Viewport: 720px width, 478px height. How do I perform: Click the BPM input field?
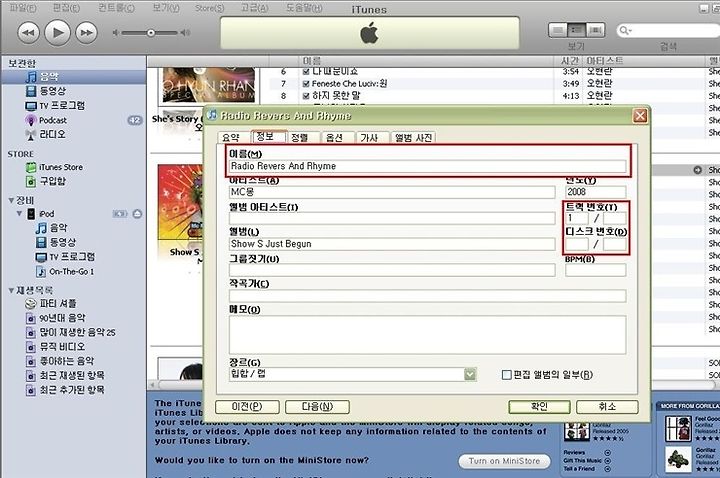point(596,270)
